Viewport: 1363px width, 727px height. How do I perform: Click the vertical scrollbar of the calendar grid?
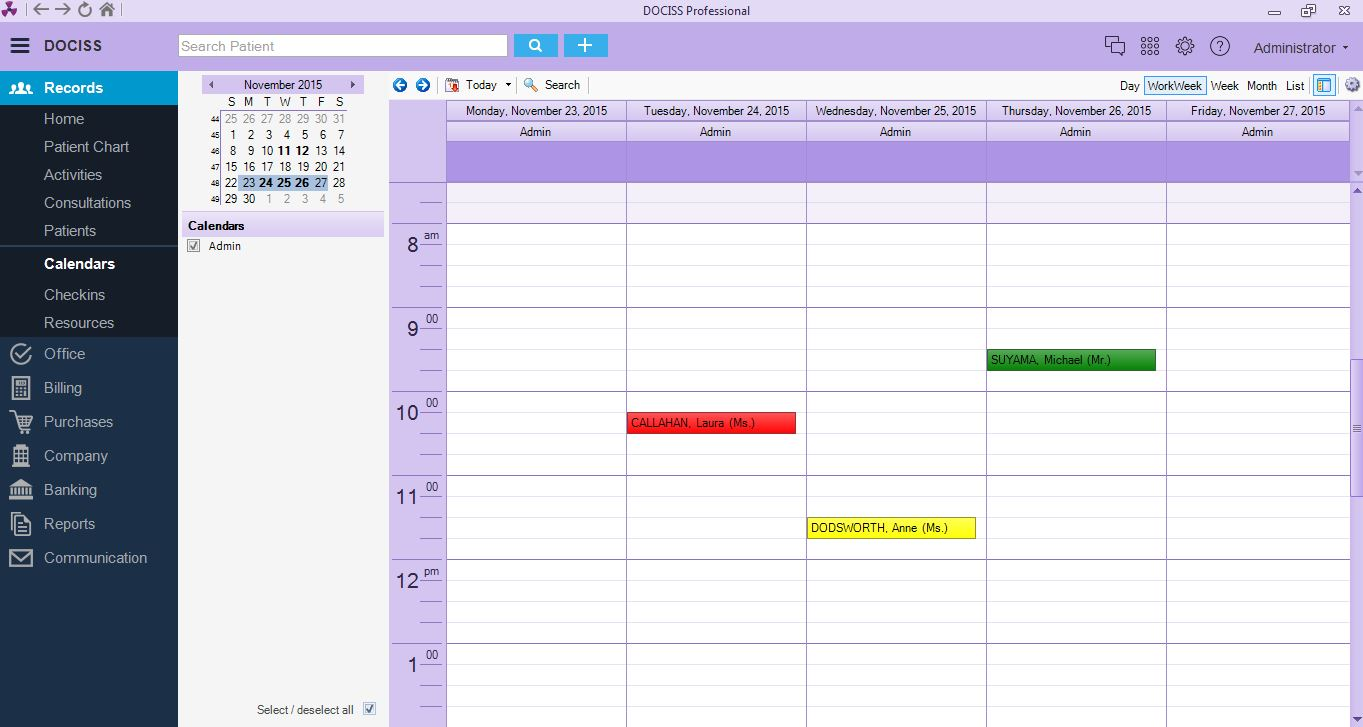click(1357, 428)
